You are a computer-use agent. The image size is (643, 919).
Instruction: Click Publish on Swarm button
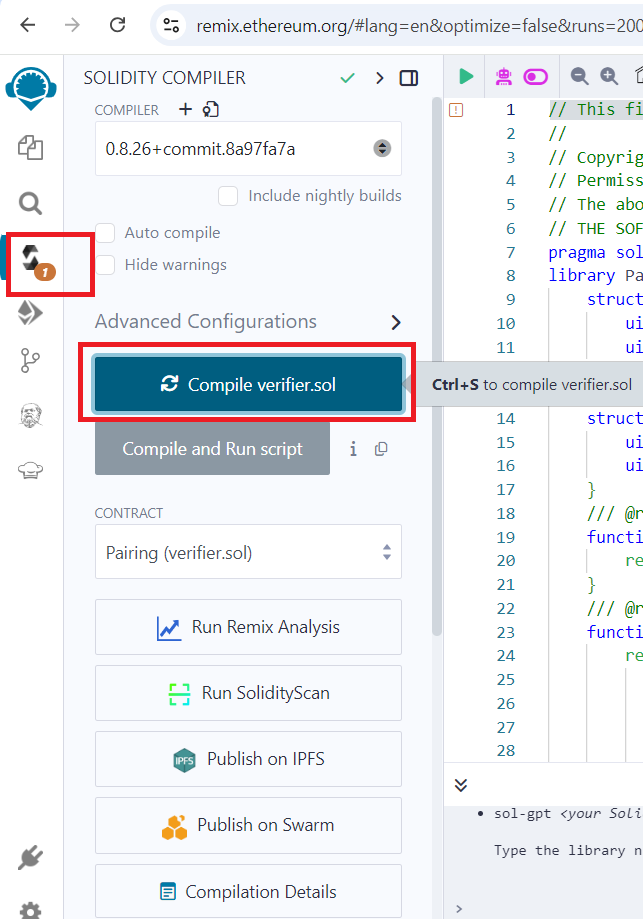[248, 825]
